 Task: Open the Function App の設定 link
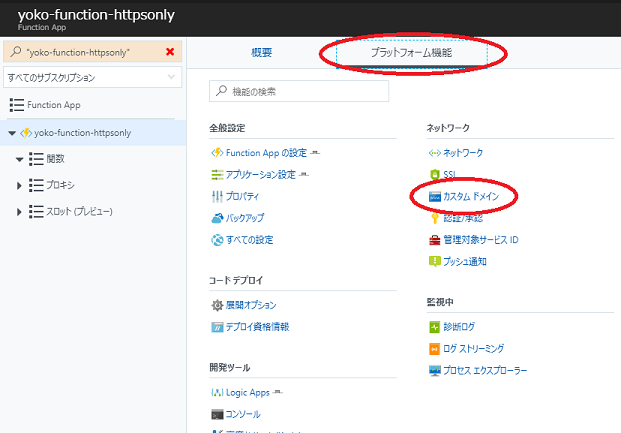click(266, 153)
